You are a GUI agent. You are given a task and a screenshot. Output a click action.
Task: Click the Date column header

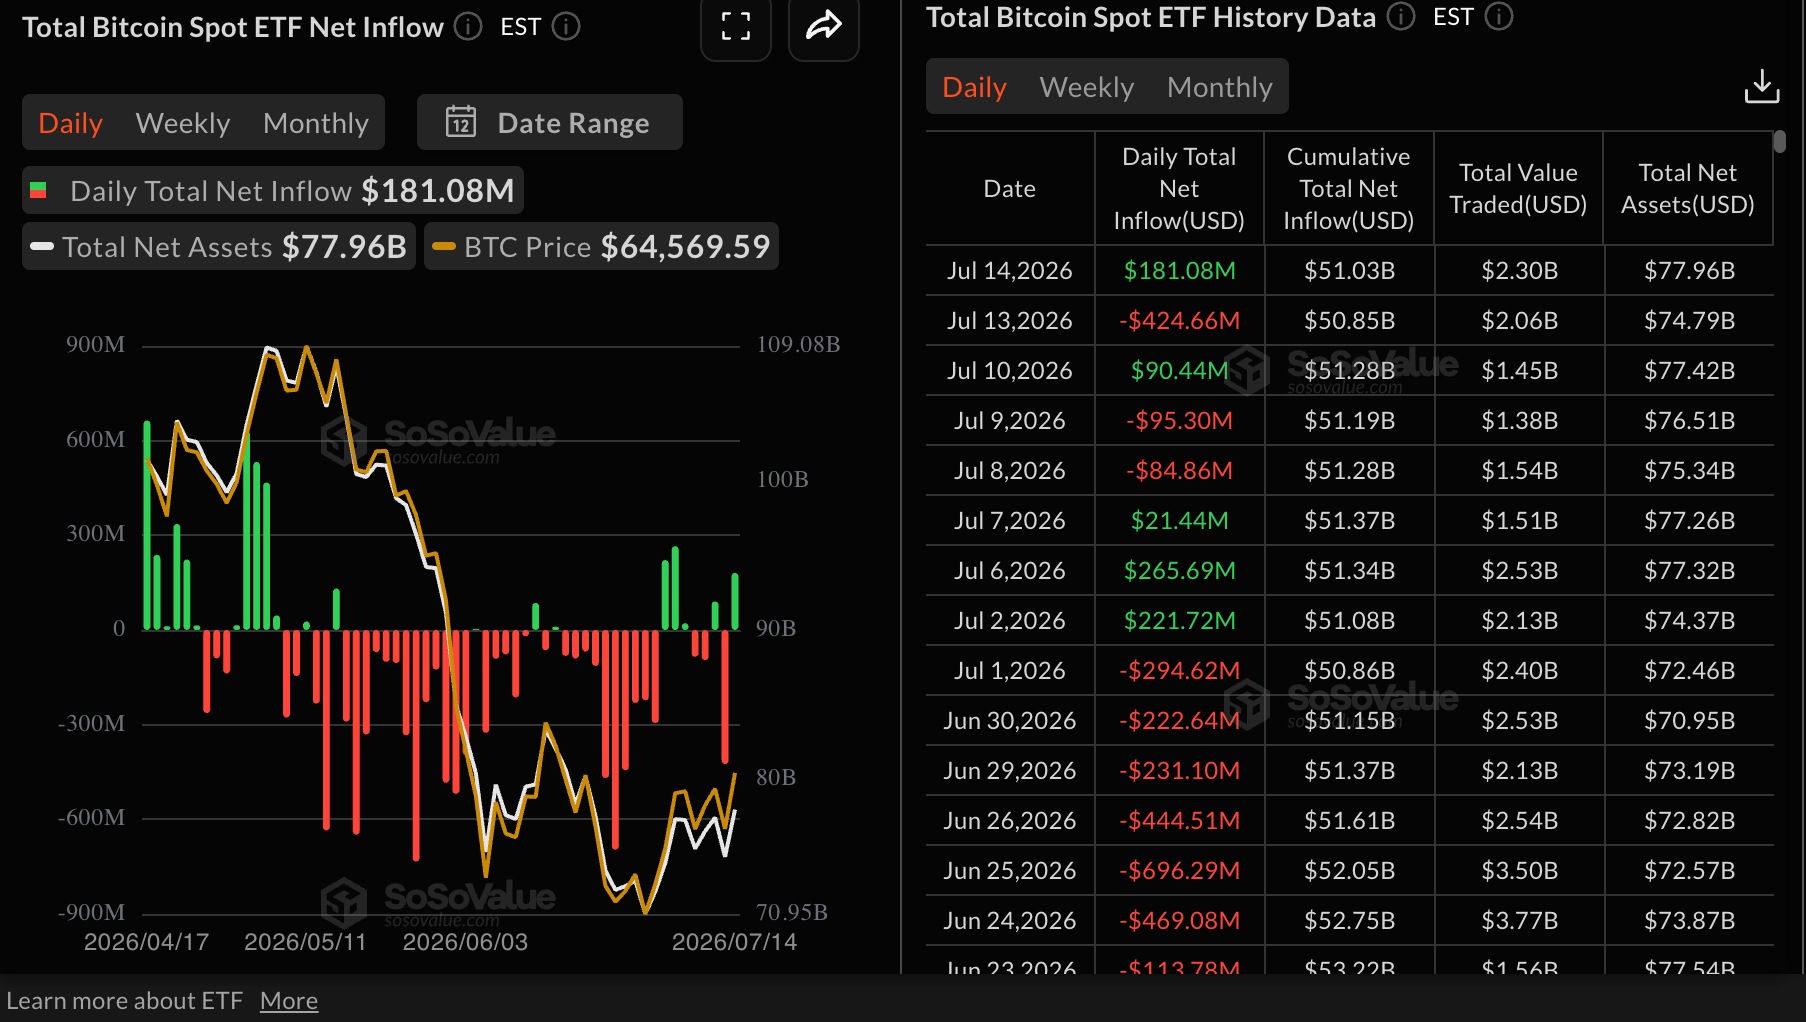1010,189
